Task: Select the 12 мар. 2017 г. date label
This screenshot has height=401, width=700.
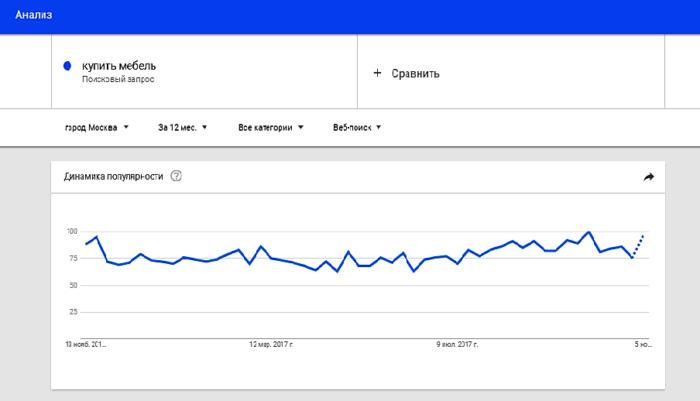Action: [x=274, y=344]
